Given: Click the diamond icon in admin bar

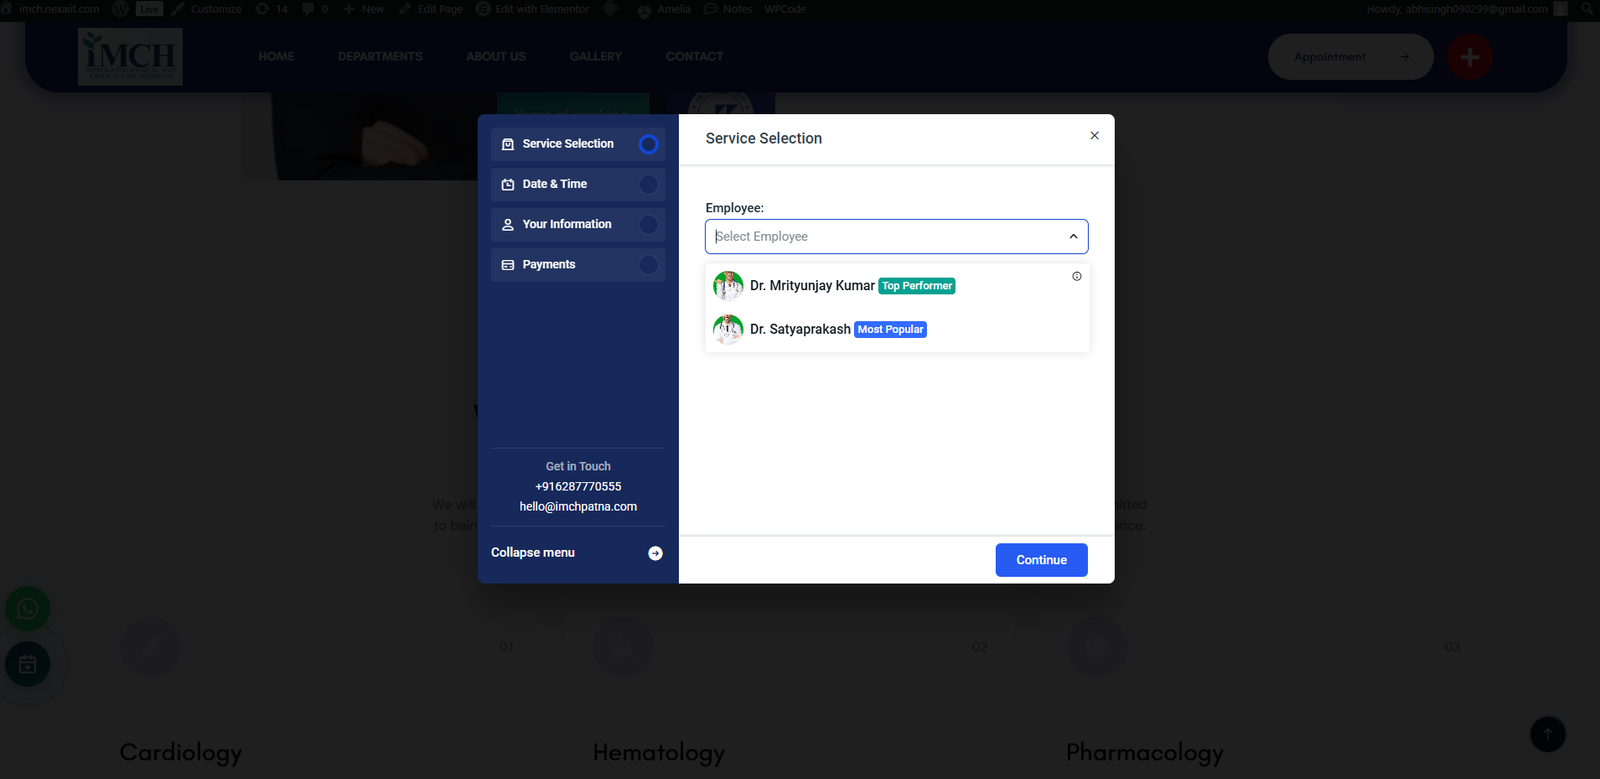Looking at the screenshot, I should coord(610,8).
